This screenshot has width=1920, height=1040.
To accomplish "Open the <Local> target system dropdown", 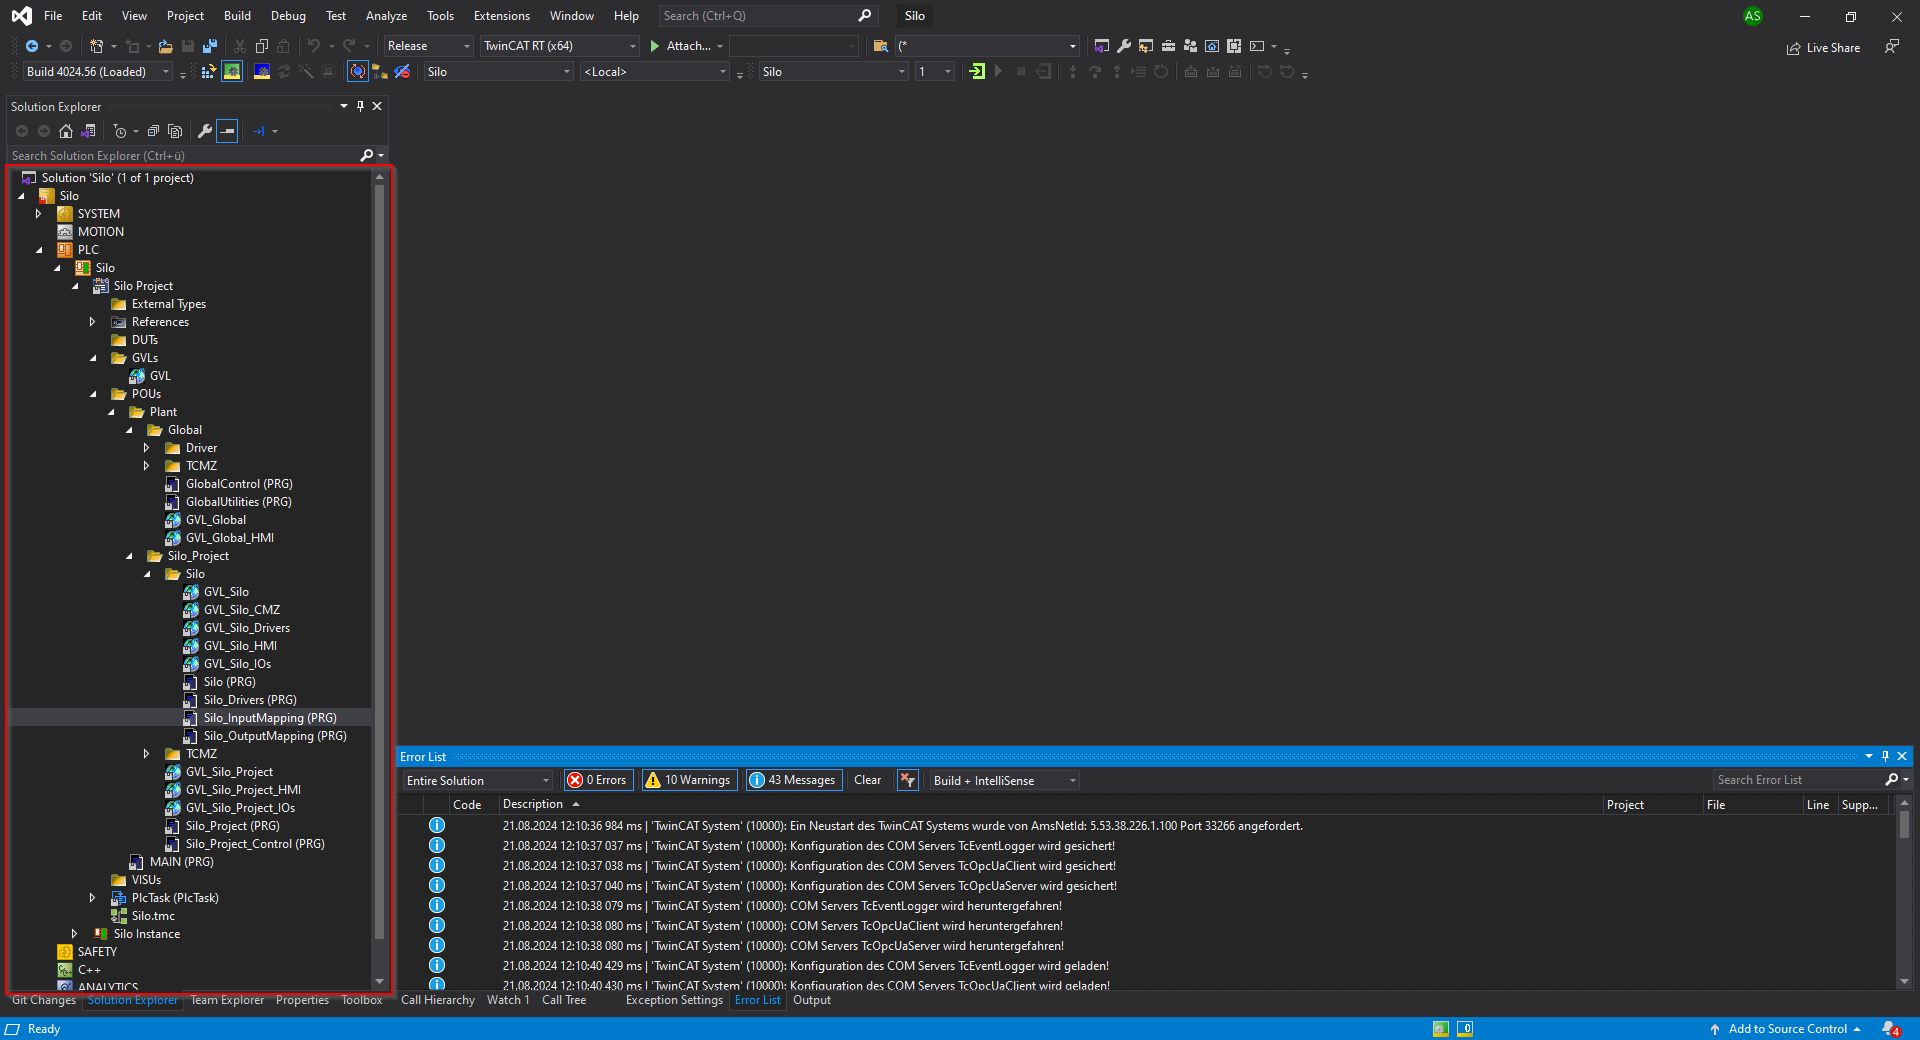I will 655,72.
